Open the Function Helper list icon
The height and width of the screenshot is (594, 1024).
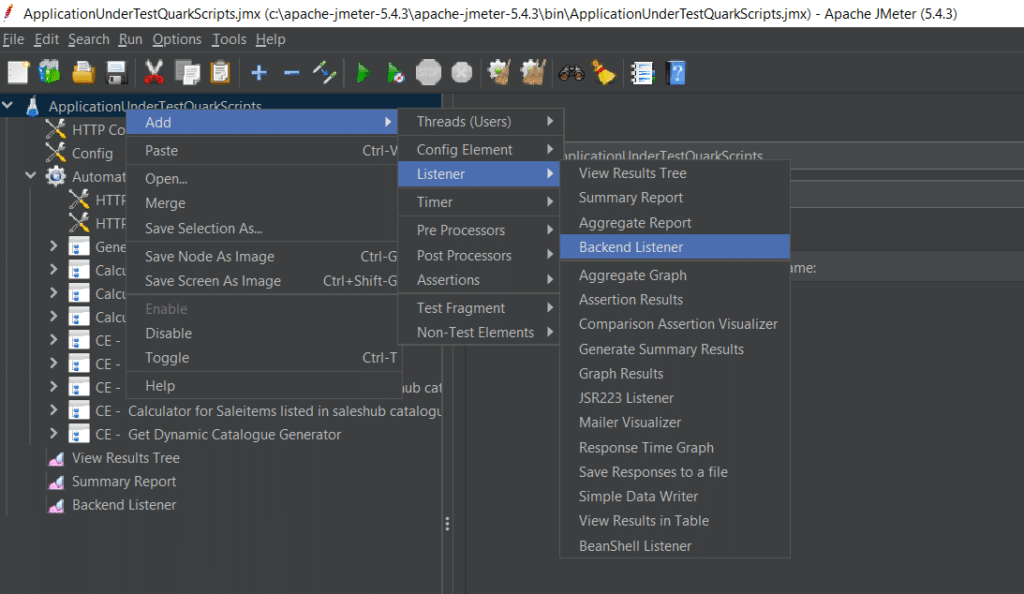643,72
